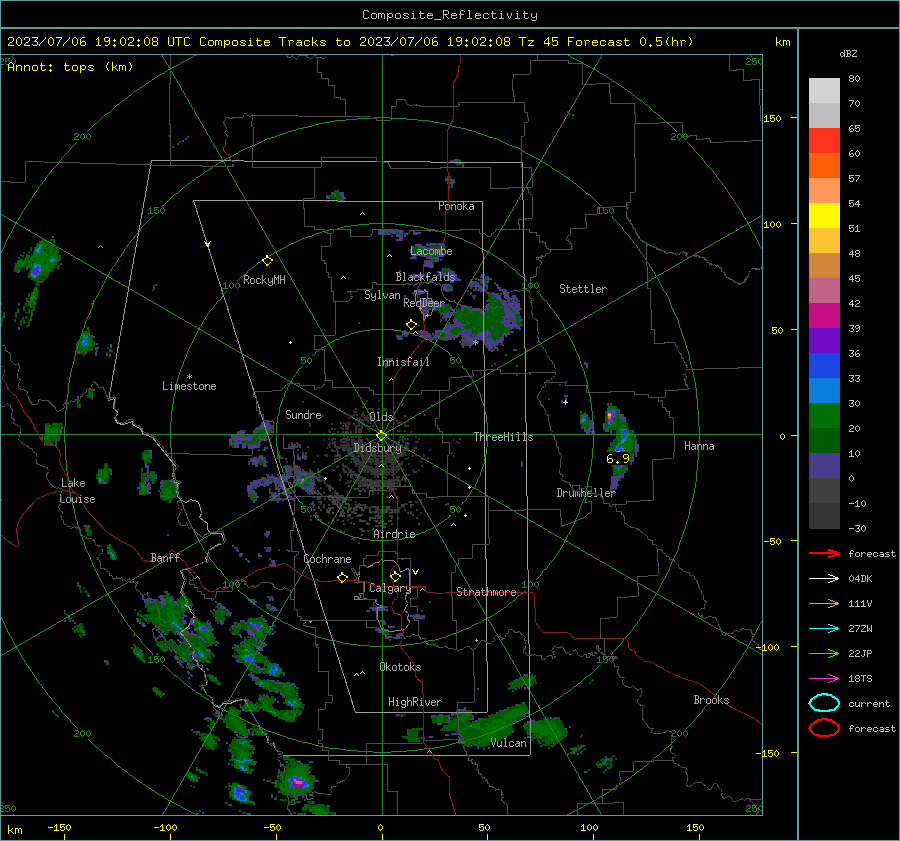900x841 pixels.
Task: Select the Strathmore label
Action: tap(486, 592)
